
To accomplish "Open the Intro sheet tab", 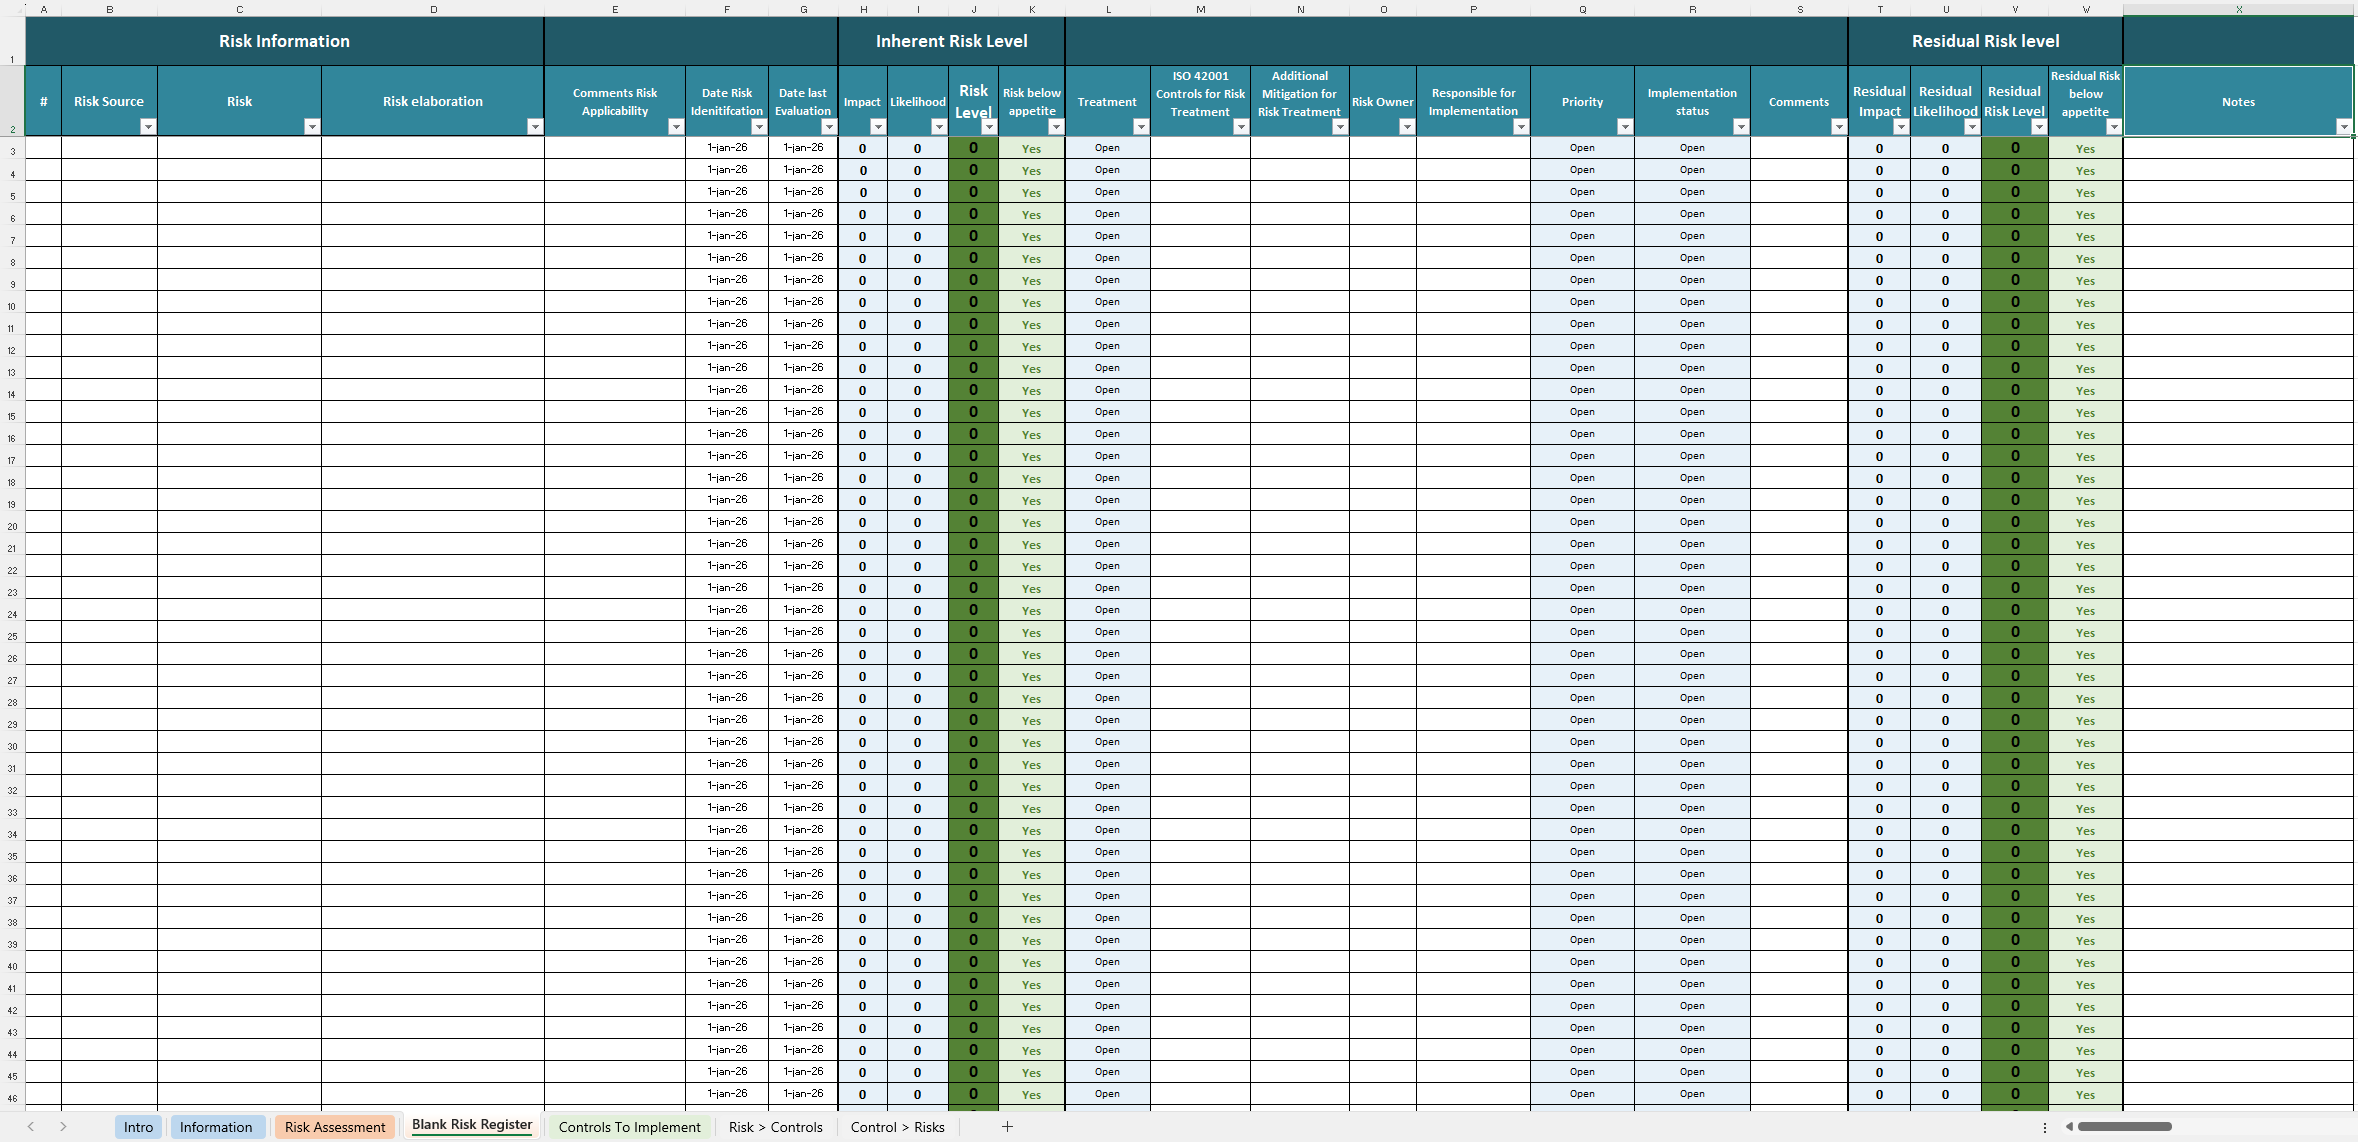I will tap(138, 1127).
